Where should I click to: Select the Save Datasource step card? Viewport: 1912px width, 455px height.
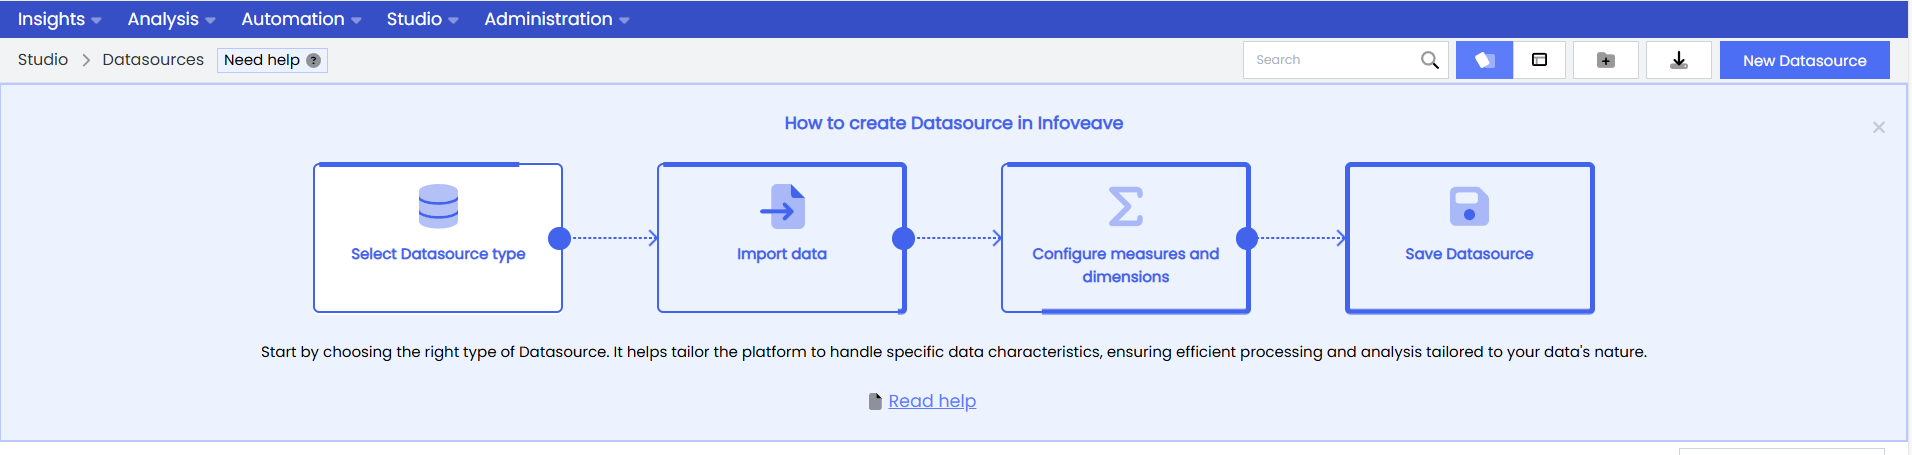1470,238
